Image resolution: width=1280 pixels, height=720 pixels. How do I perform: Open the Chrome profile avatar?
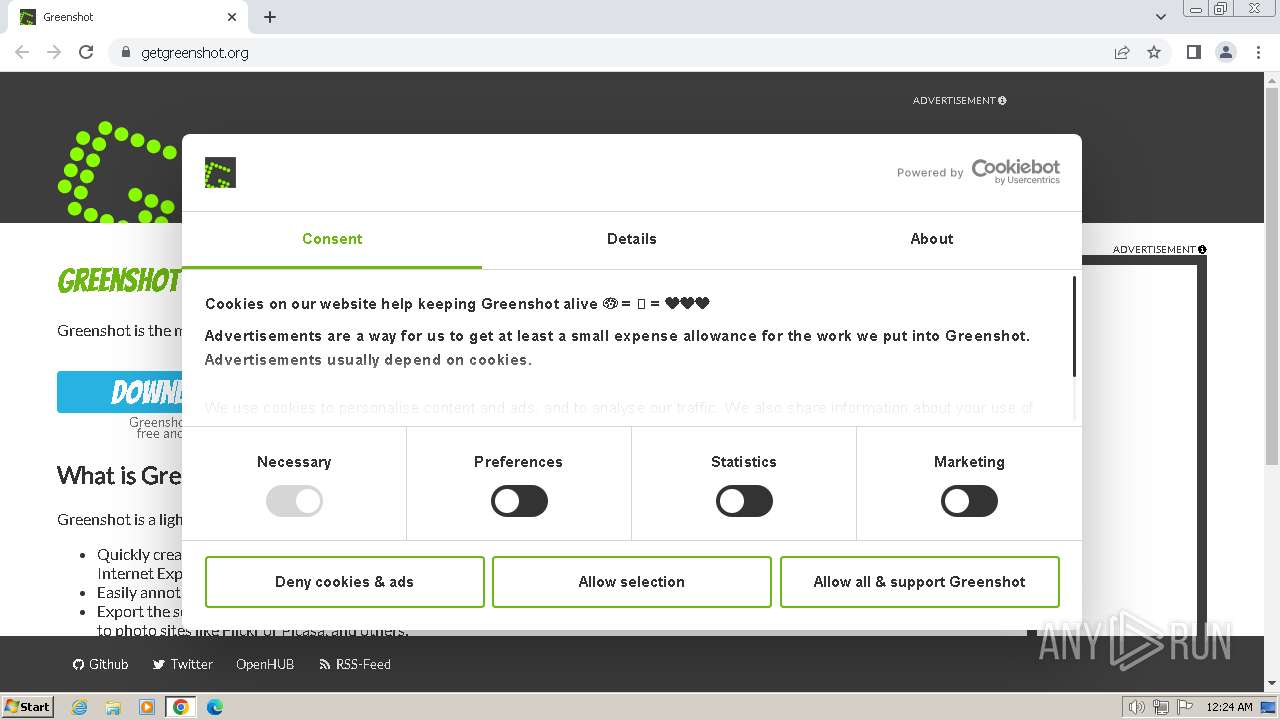pos(1225,52)
